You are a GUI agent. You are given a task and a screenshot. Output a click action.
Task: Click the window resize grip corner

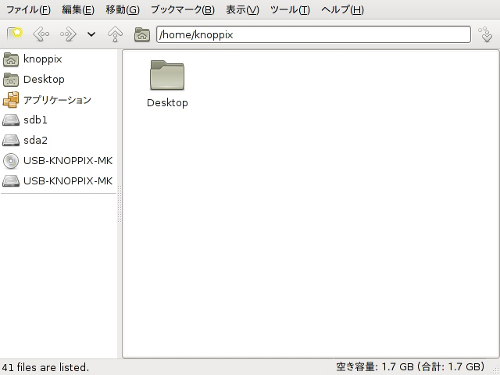pyautogui.click(x=495, y=370)
